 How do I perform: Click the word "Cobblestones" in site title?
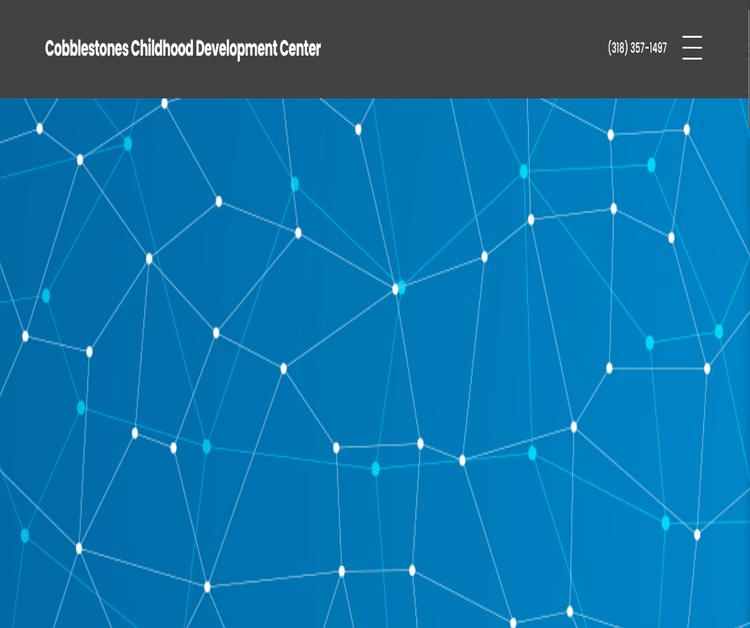click(86, 48)
